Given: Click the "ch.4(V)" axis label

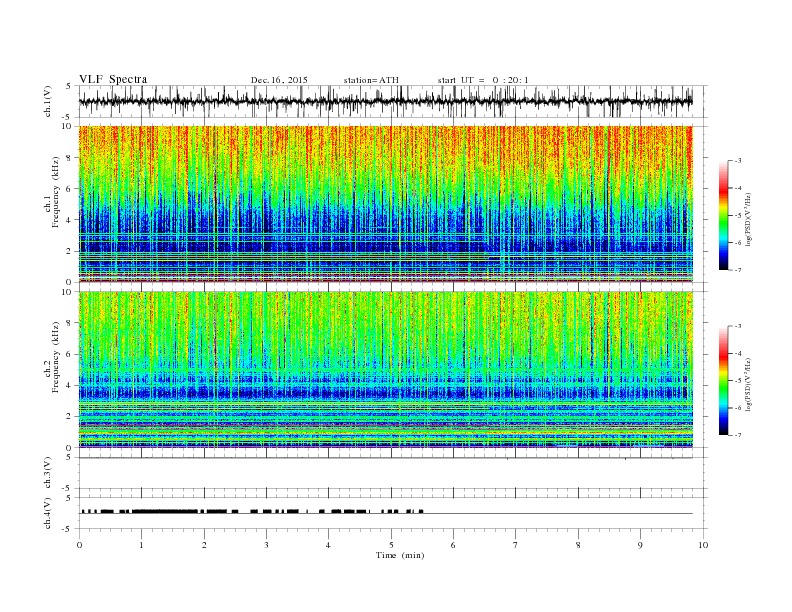Looking at the screenshot, I should (x=48, y=513).
